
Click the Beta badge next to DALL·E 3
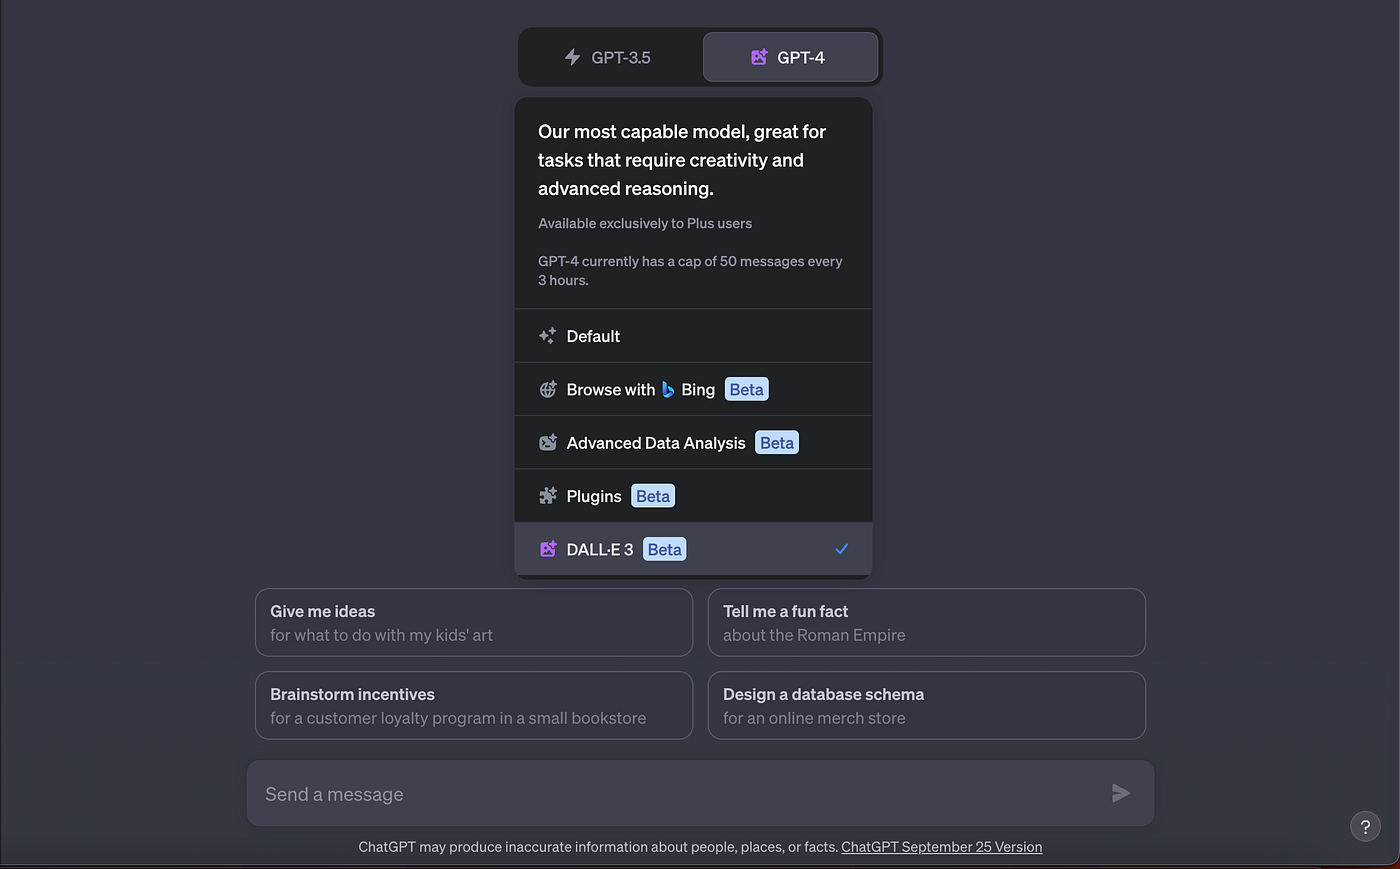click(664, 549)
